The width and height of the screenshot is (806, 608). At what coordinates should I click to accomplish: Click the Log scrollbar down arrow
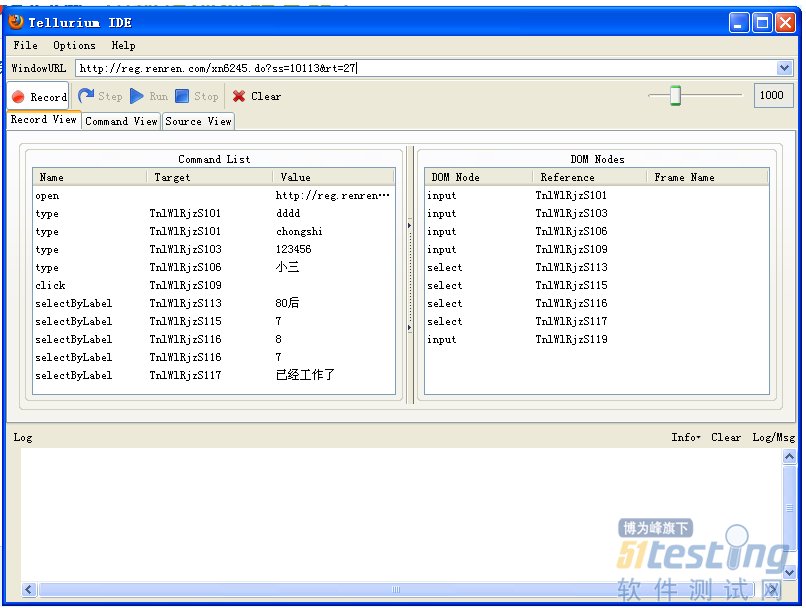[789, 572]
